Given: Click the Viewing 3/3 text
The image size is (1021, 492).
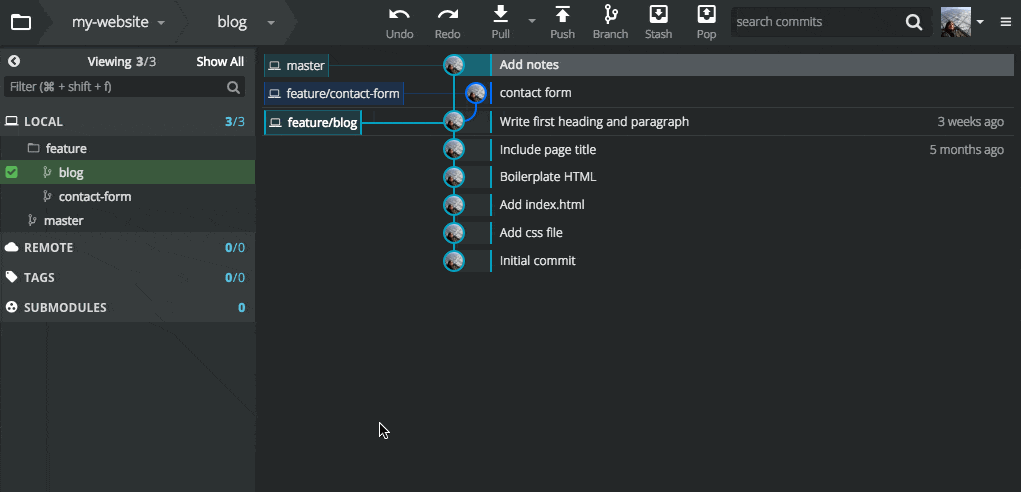Looking at the screenshot, I should [x=122, y=62].
